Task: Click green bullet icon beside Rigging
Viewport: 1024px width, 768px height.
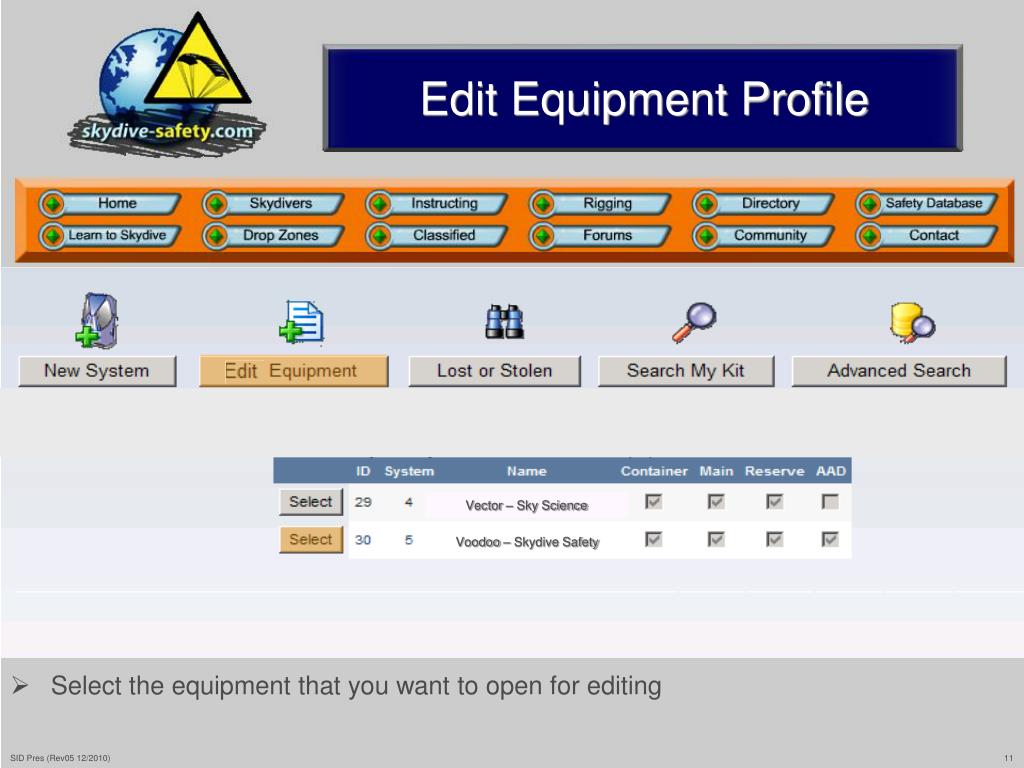Action: (x=542, y=204)
